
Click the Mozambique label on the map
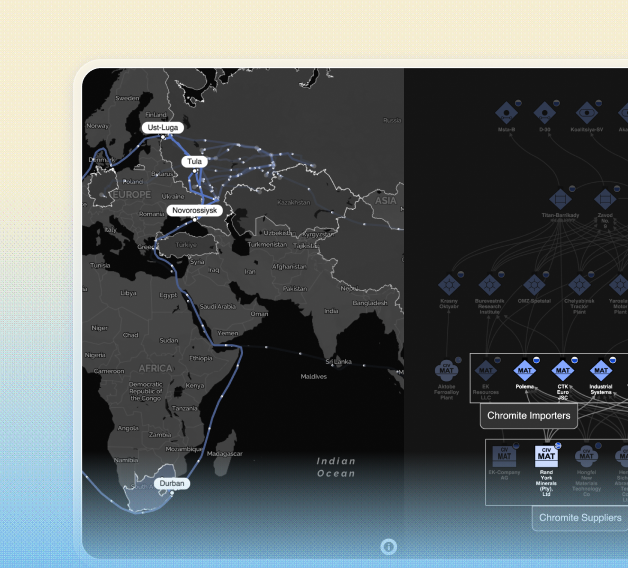tap(185, 449)
